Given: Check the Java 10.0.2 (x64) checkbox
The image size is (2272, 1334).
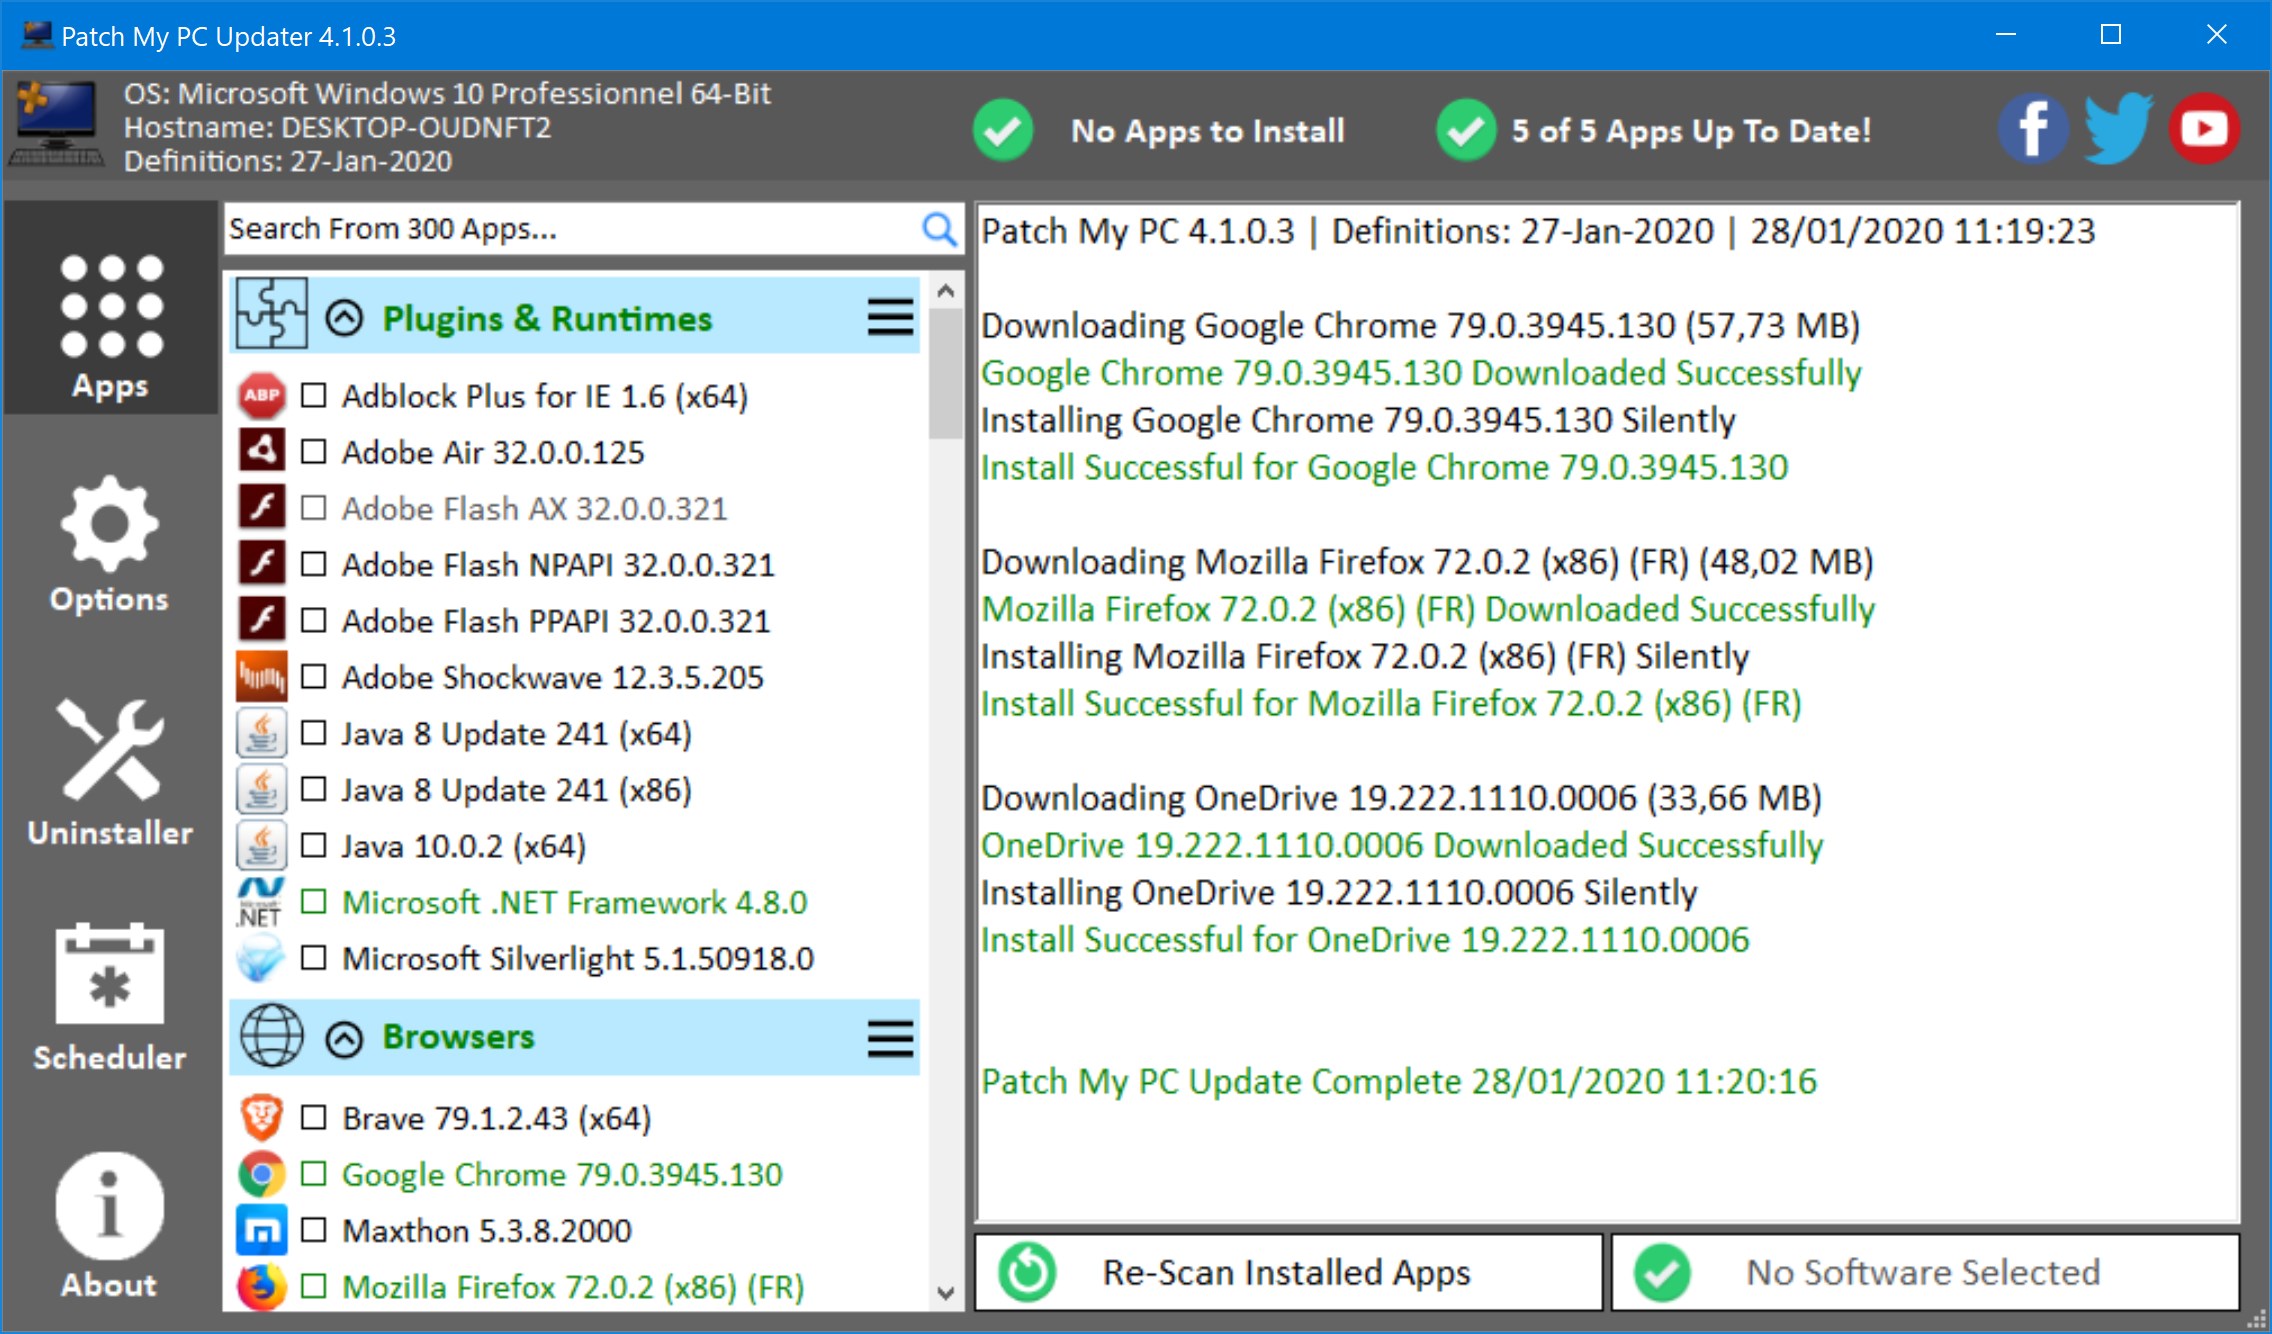Looking at the screenshot, I should click(x=314, y=846).
